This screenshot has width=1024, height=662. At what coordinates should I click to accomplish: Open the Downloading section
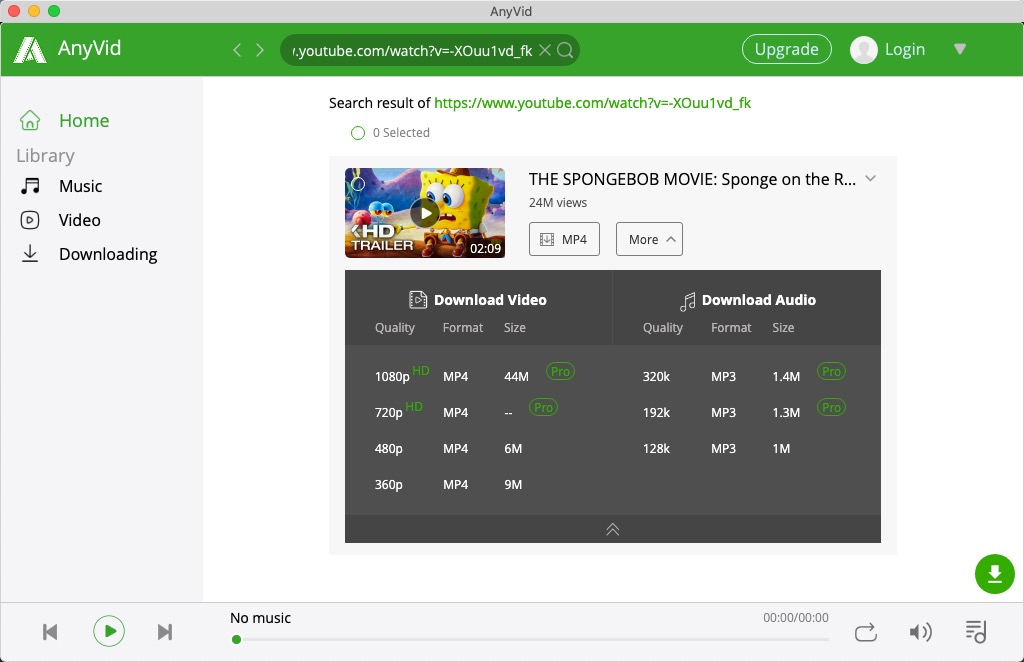(x=89, y=254)
